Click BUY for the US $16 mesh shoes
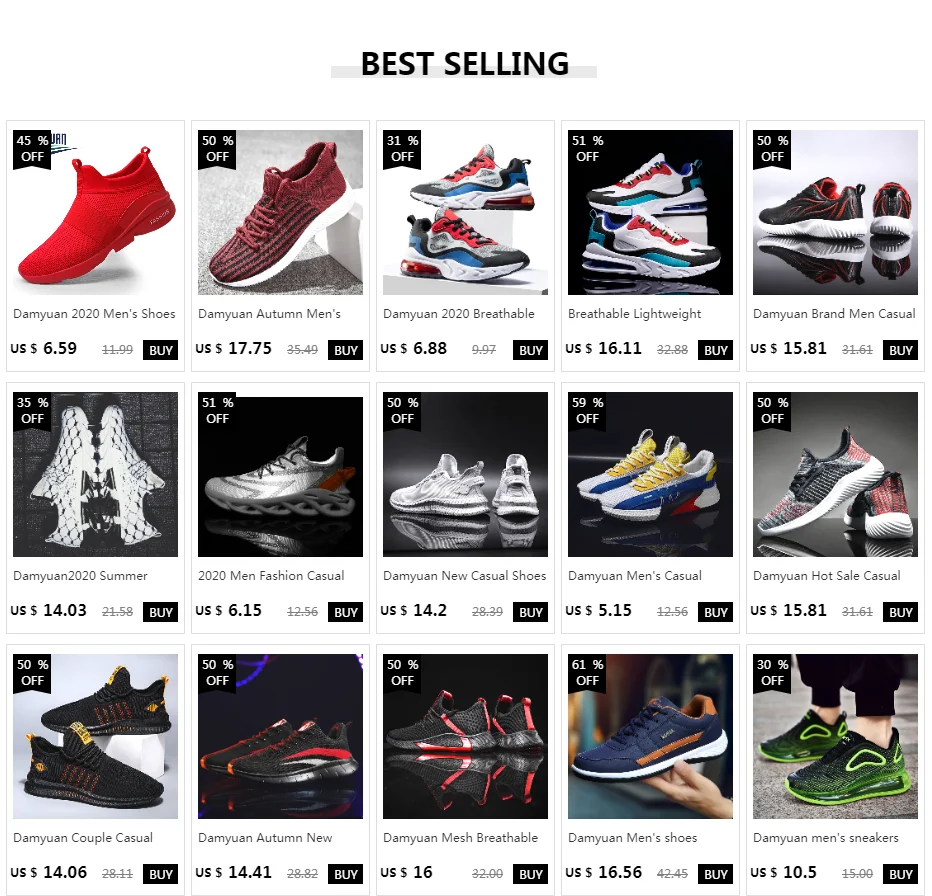 530,874
